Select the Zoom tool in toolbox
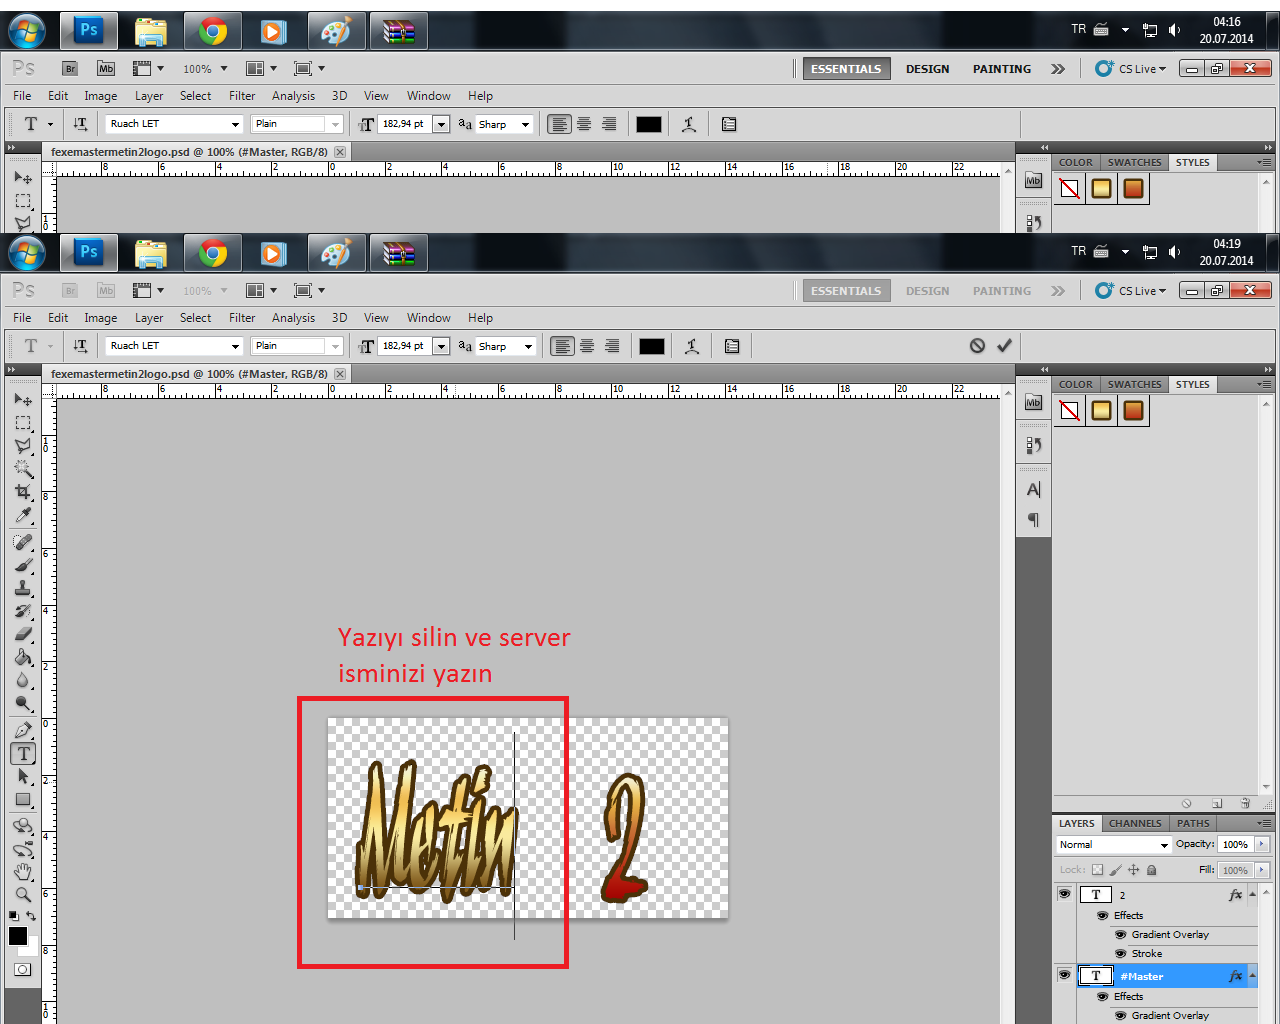1280x1024 pixels. tap(23, 895)
